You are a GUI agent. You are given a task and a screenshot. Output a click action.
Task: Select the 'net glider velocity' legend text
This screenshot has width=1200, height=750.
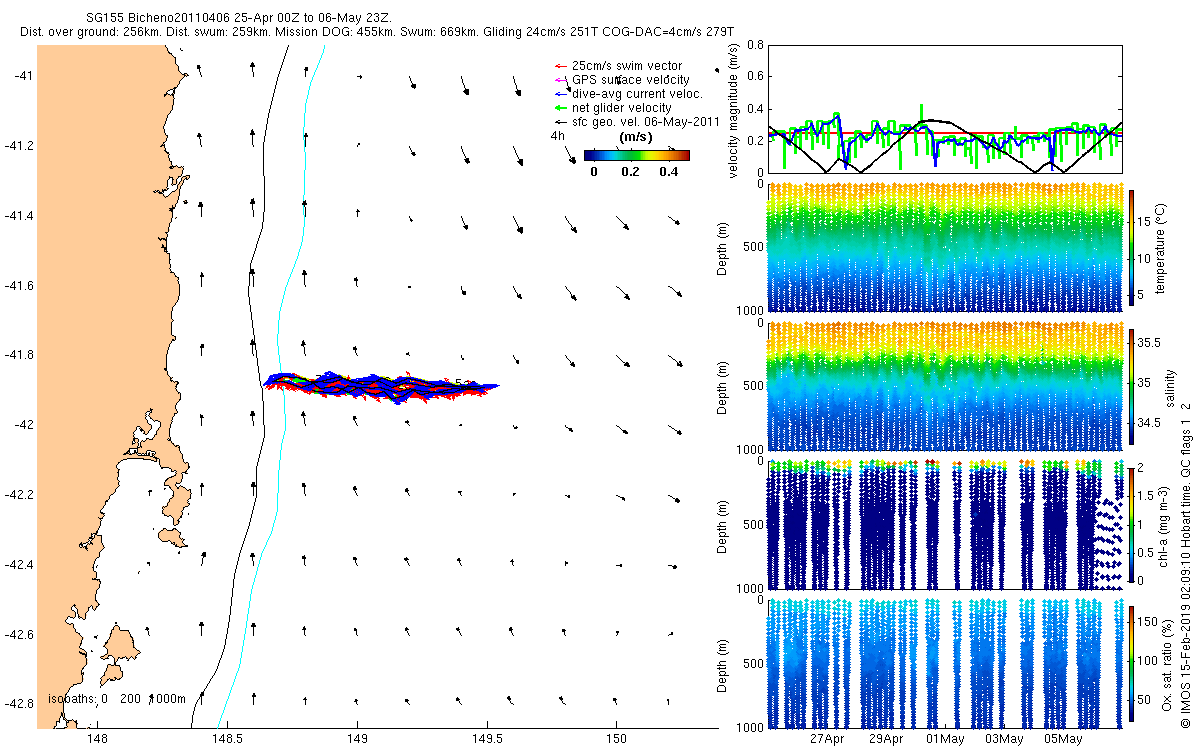[621, 108]
